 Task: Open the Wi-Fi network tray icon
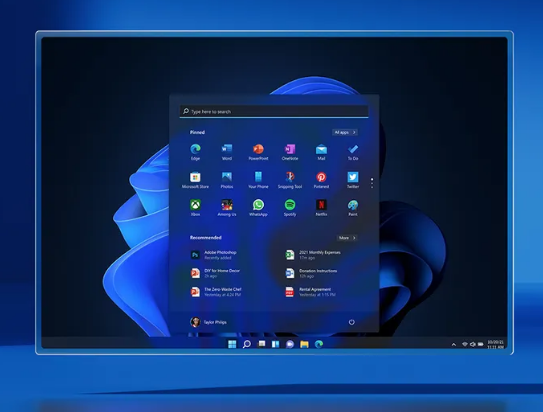(465, 344)
